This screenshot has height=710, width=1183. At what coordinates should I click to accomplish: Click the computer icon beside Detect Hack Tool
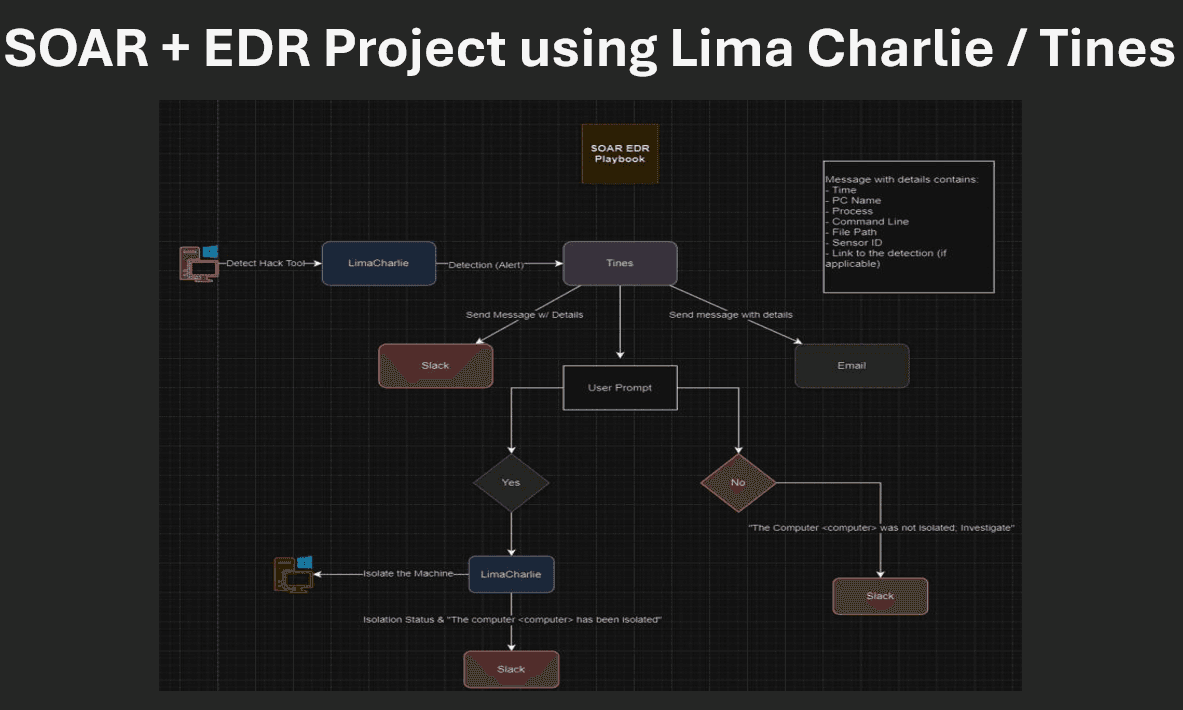click(x=198, y=264)
